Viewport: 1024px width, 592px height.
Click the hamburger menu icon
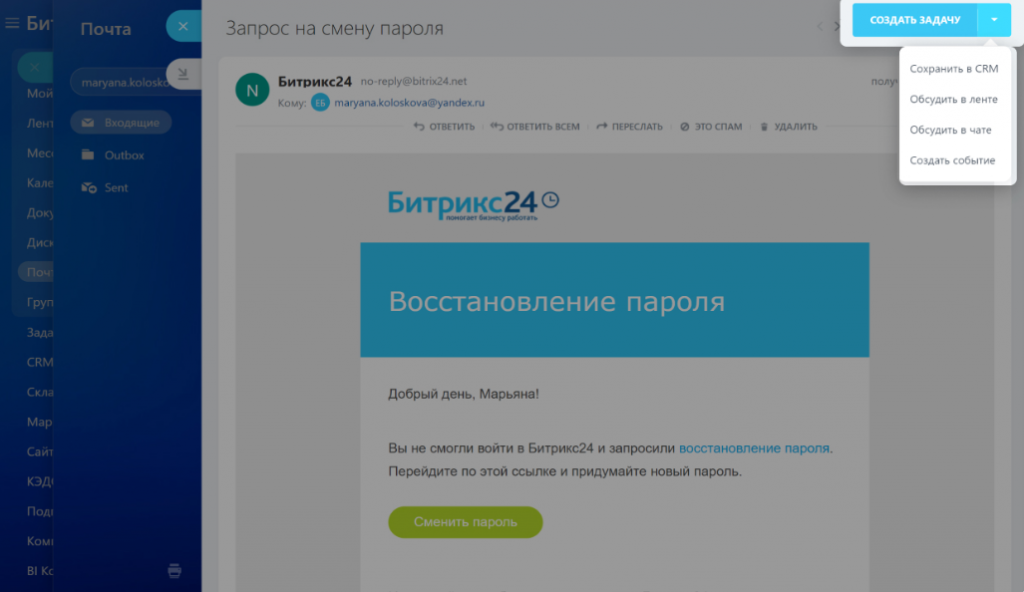point(12,24)
